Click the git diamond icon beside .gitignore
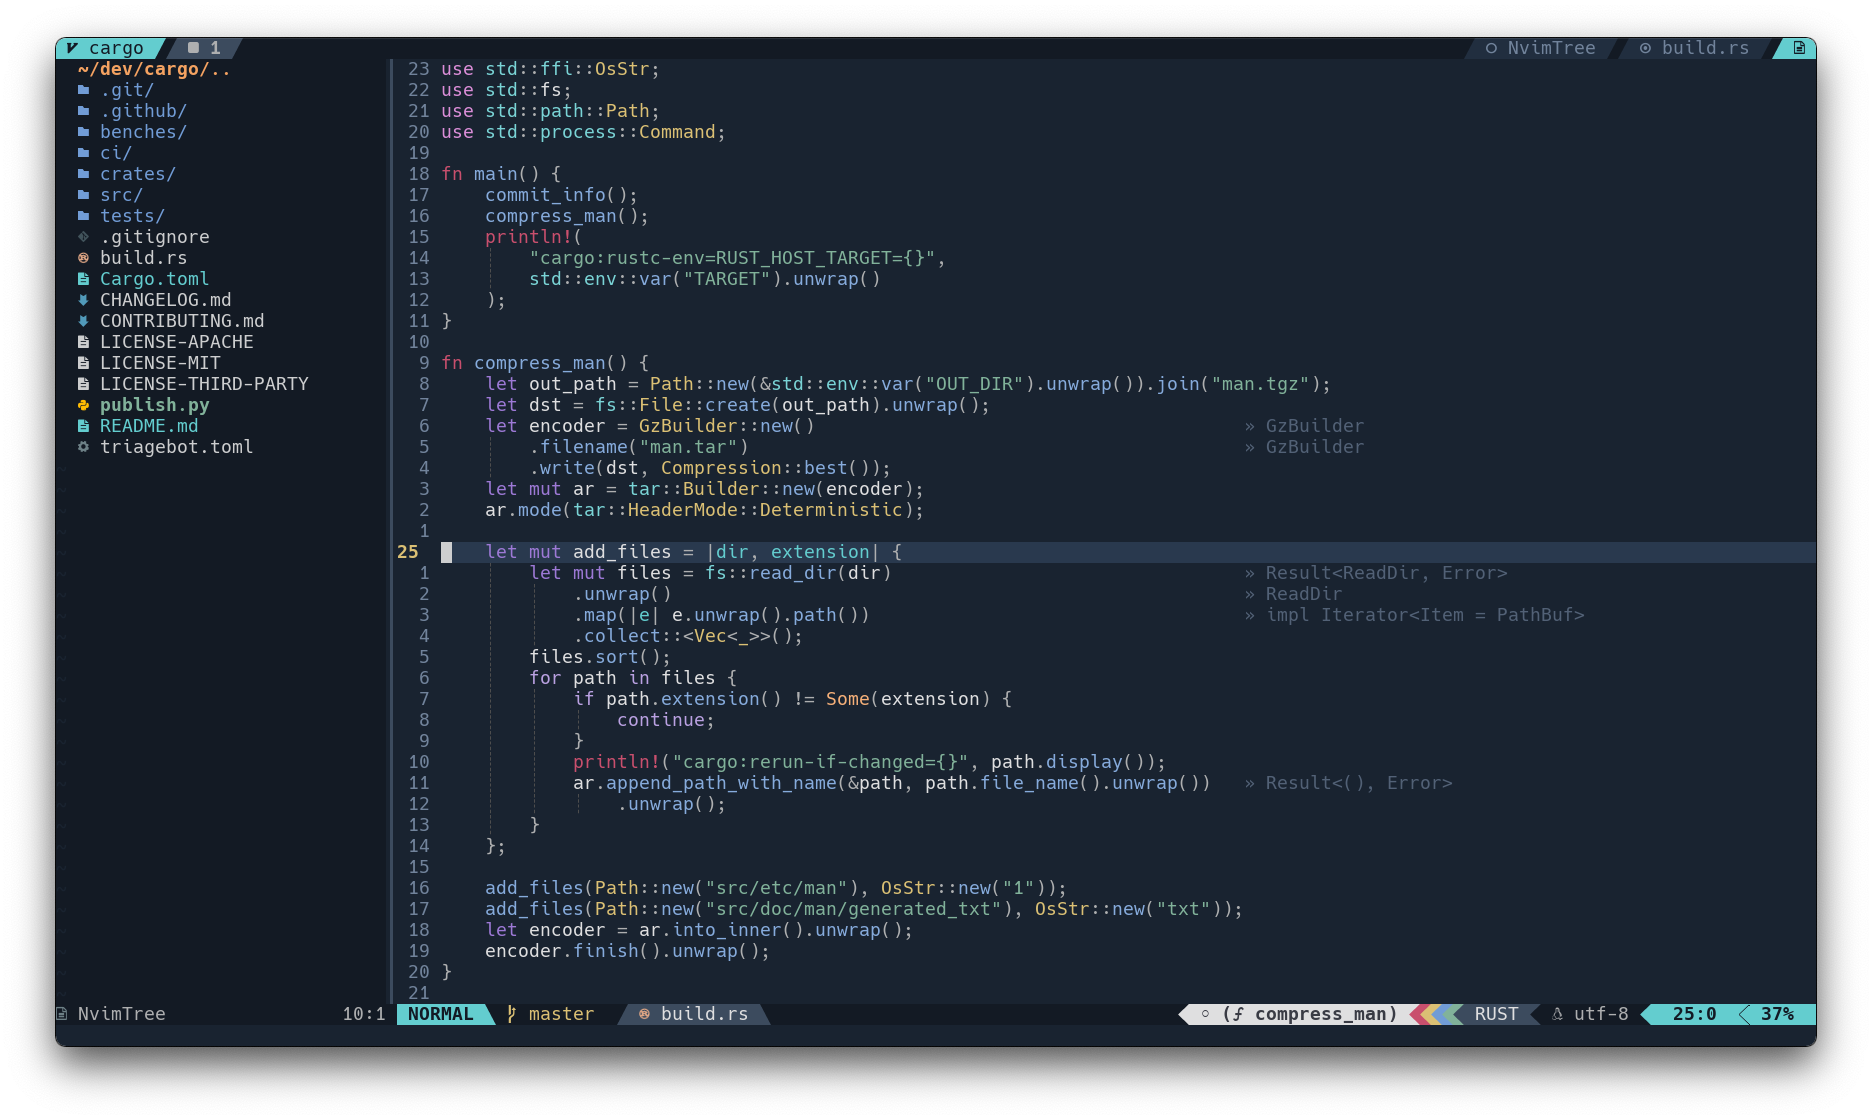The height and width of the screenshot is (1120, 1872). (x=84, y=236)
